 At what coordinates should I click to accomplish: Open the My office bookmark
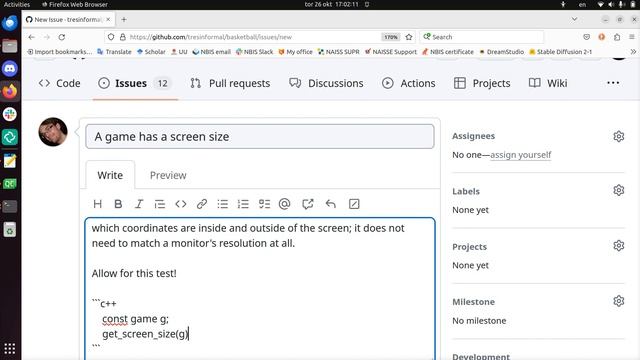[x=296, y=52]
